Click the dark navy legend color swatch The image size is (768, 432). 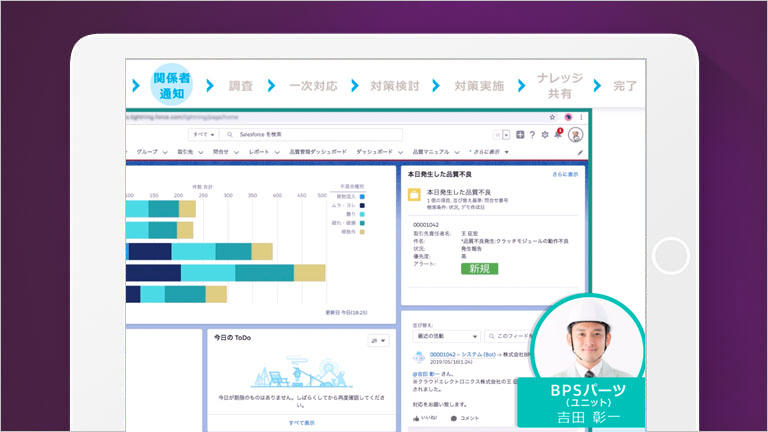click(x=362, y=206)
